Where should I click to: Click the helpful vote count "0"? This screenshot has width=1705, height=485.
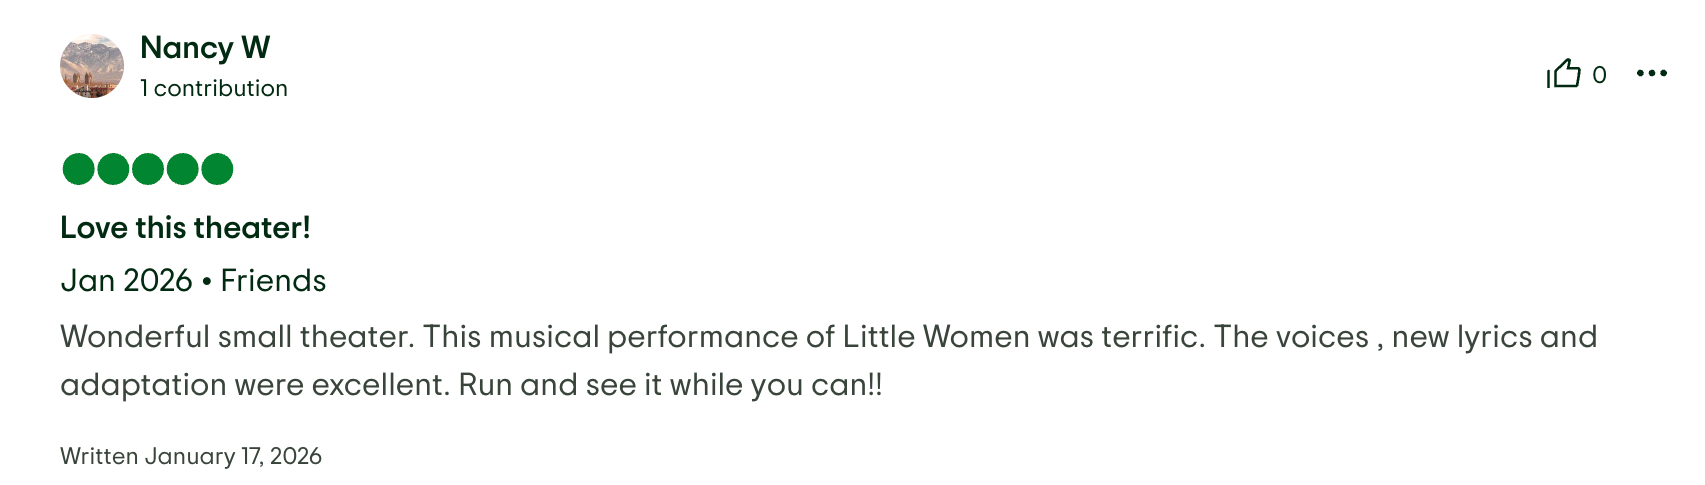1599,75
